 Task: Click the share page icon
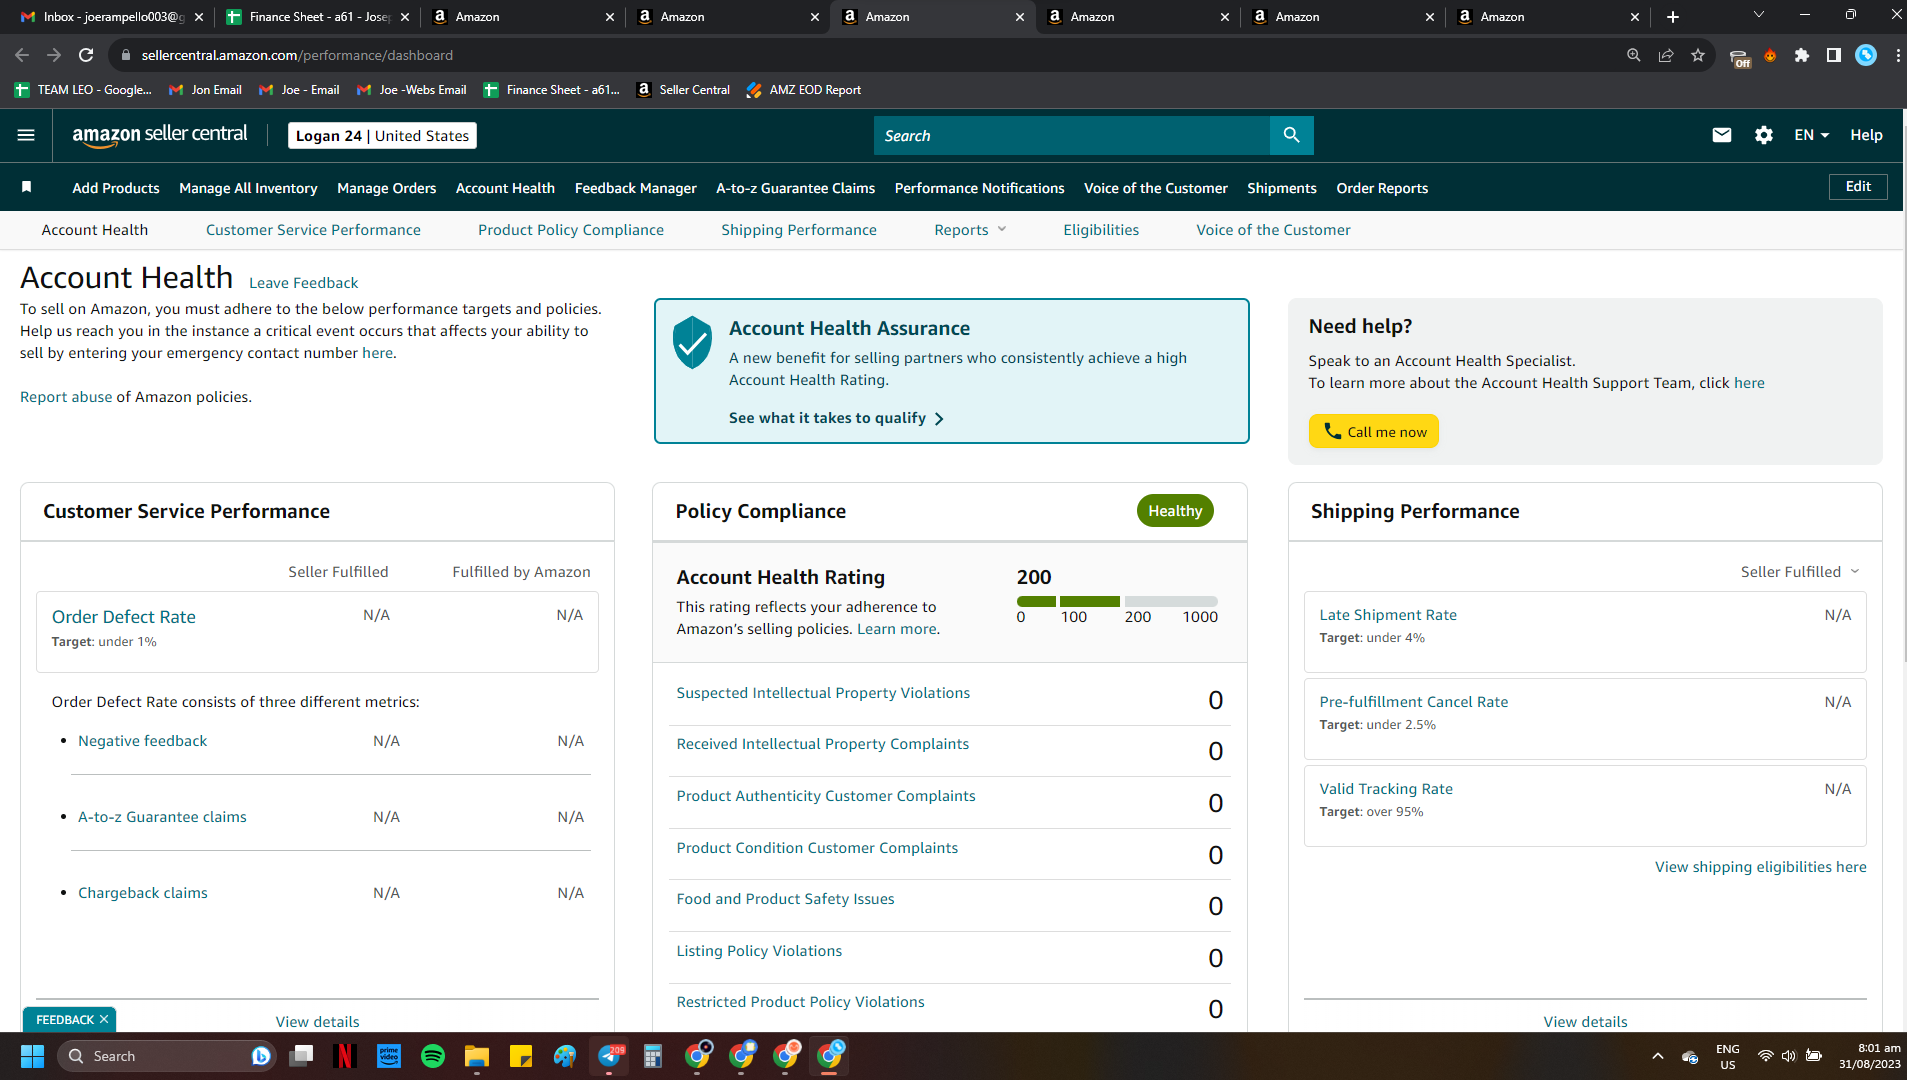(x=1666, y=55)
